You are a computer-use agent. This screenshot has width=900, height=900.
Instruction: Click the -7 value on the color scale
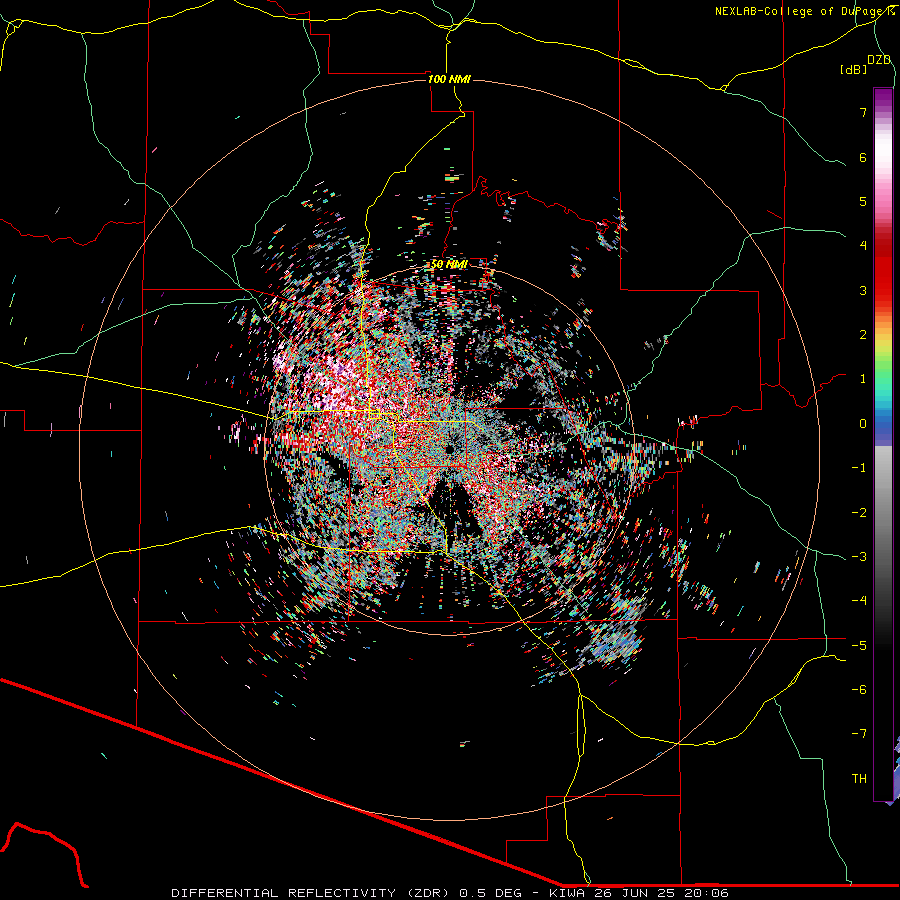(x=859, y=734)
